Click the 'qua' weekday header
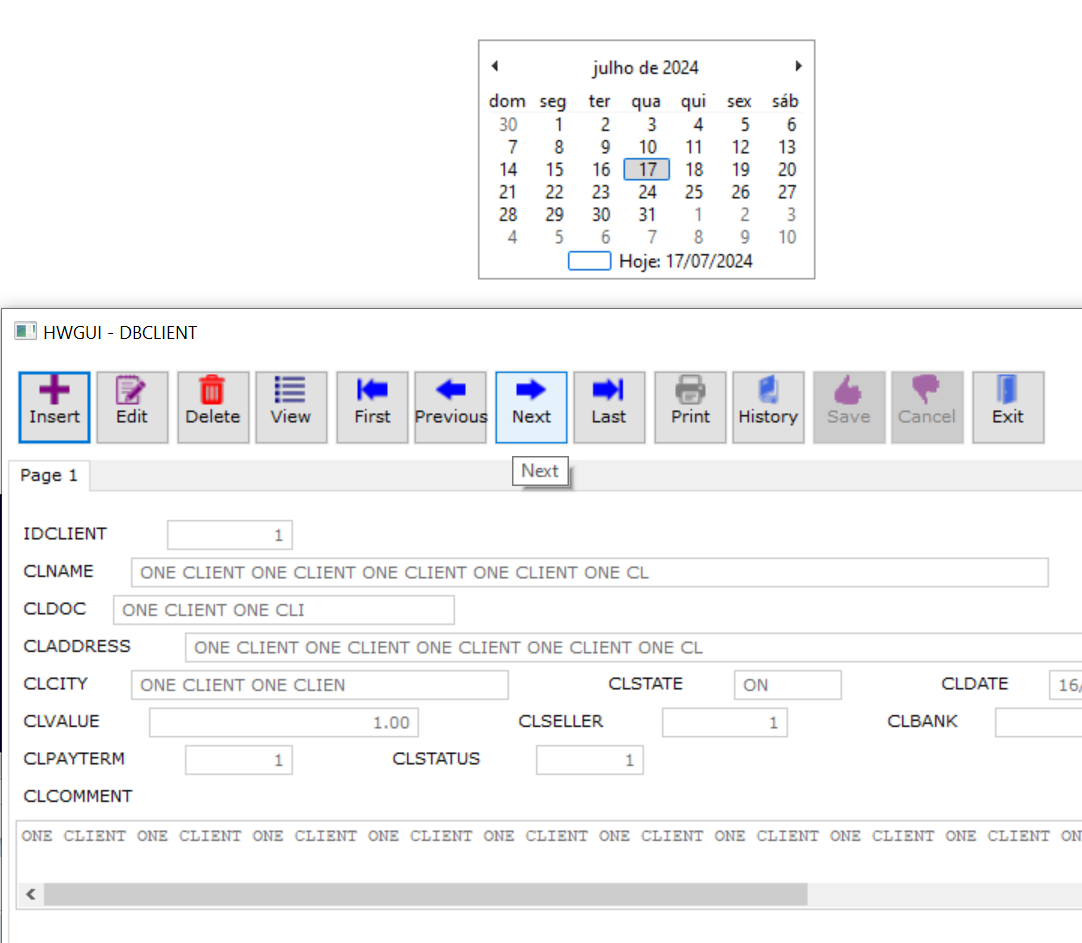 [x=646, y=101]
